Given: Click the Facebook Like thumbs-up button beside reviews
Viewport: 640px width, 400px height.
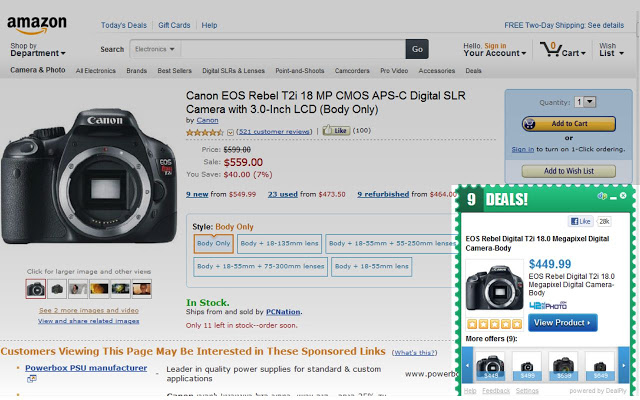Looking at the screenshot, I should tap(336, 131).
